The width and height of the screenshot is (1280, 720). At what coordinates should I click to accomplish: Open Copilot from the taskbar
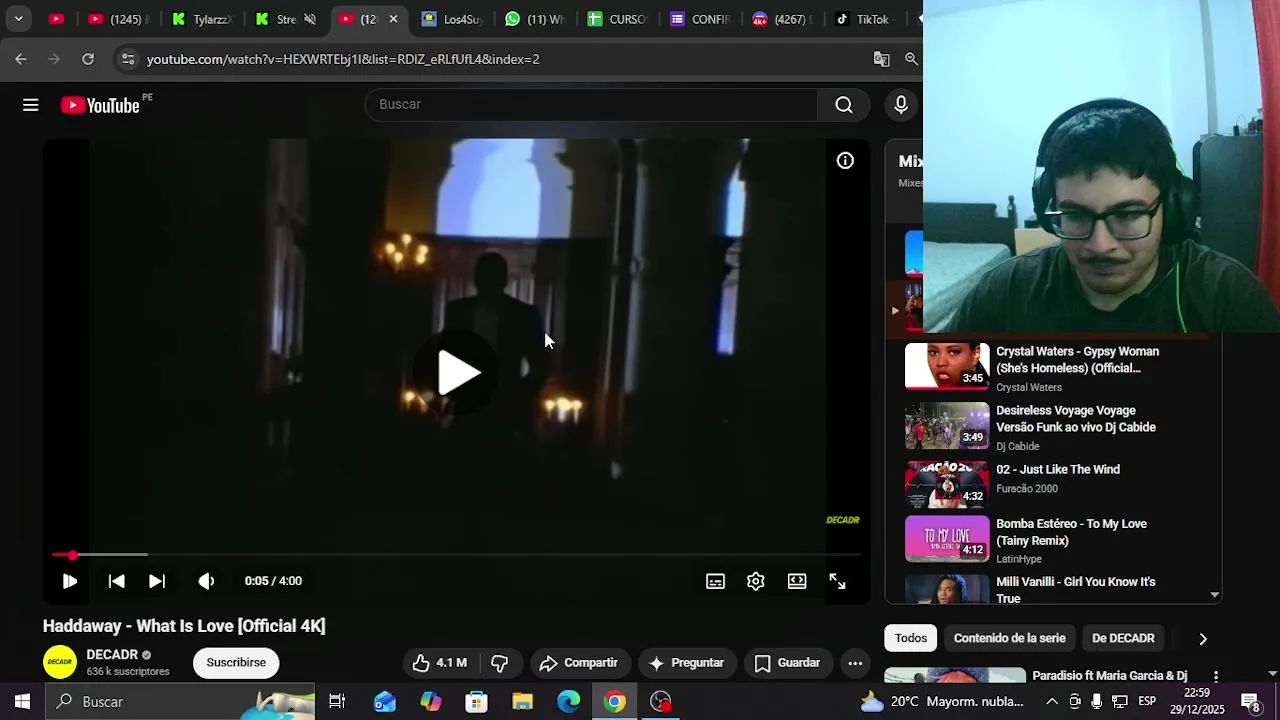430,702
